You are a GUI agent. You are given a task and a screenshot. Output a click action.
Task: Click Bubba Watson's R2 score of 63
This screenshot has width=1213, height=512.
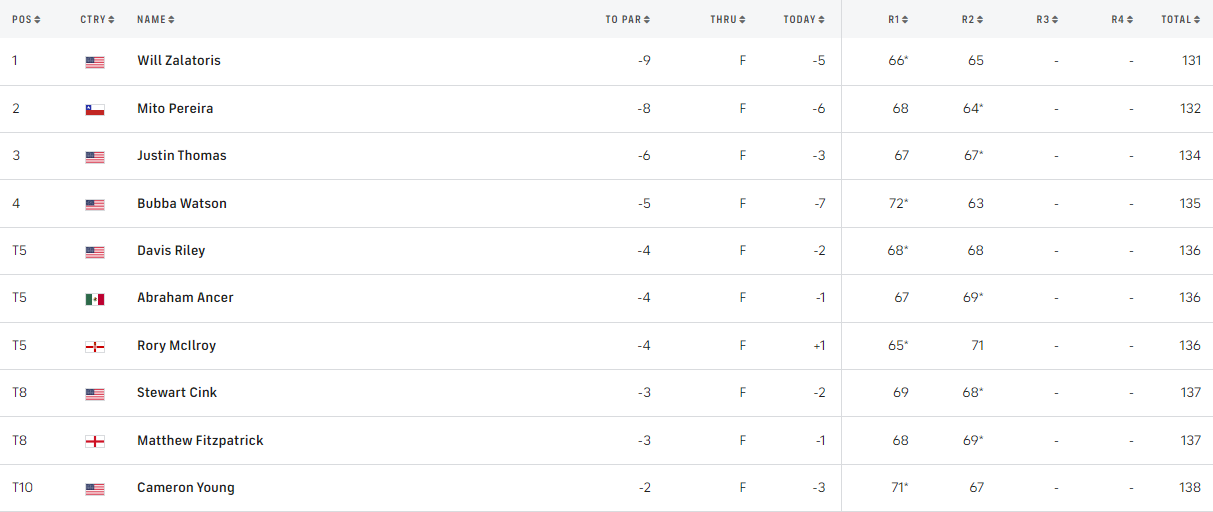point(975,204)
